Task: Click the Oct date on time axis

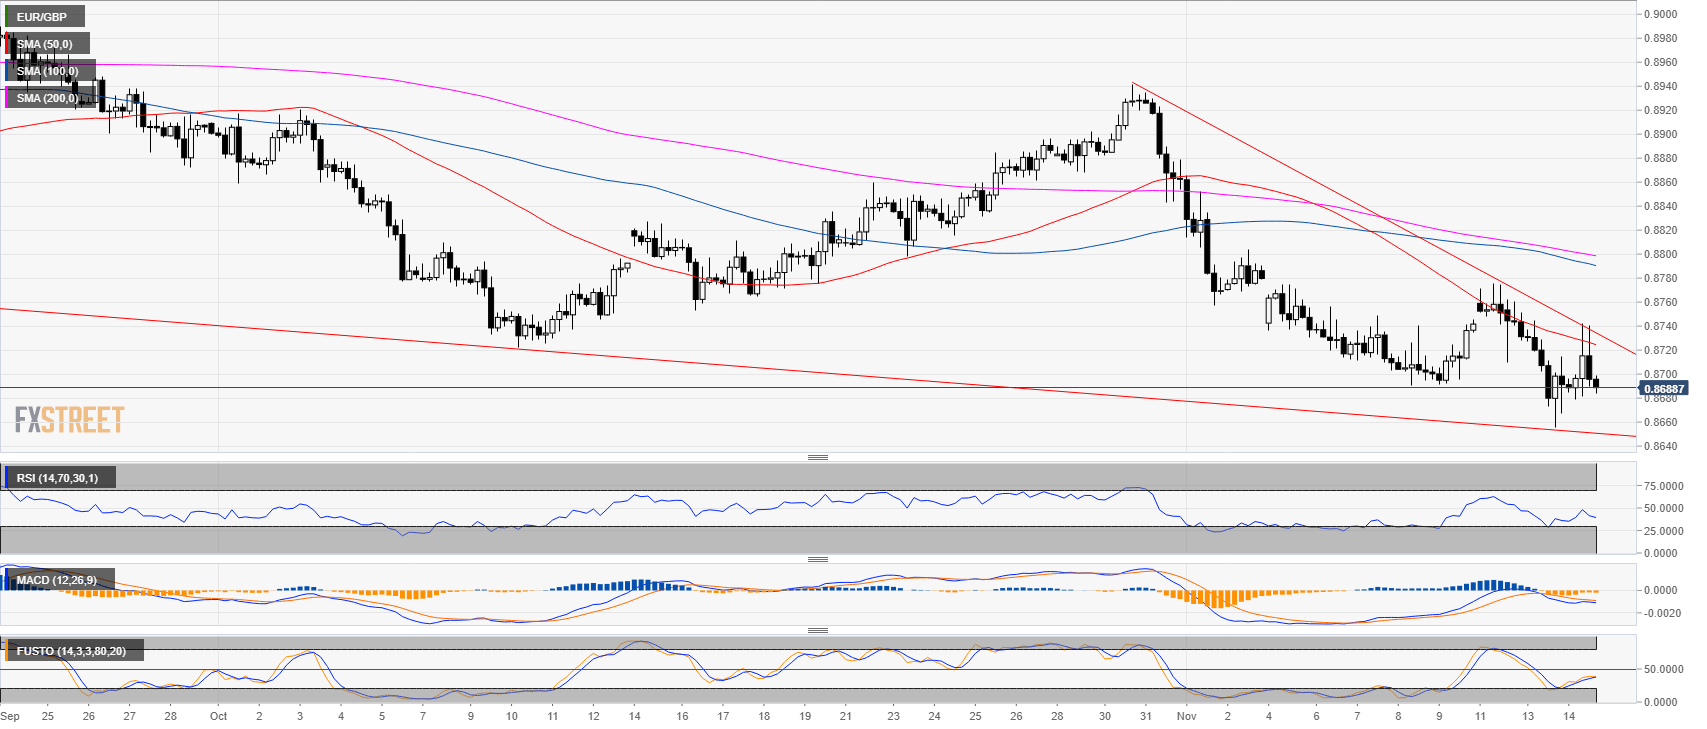Action: coord(219,716)
